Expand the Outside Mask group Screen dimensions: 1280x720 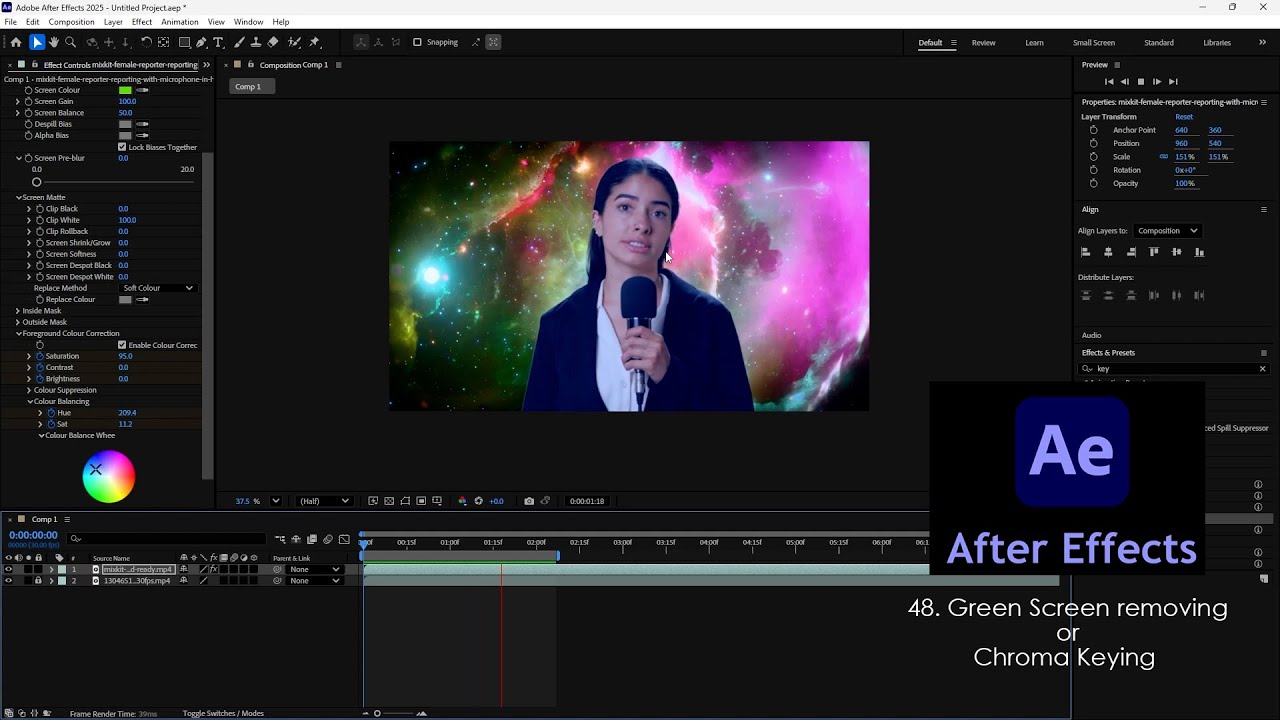(18, 322)
